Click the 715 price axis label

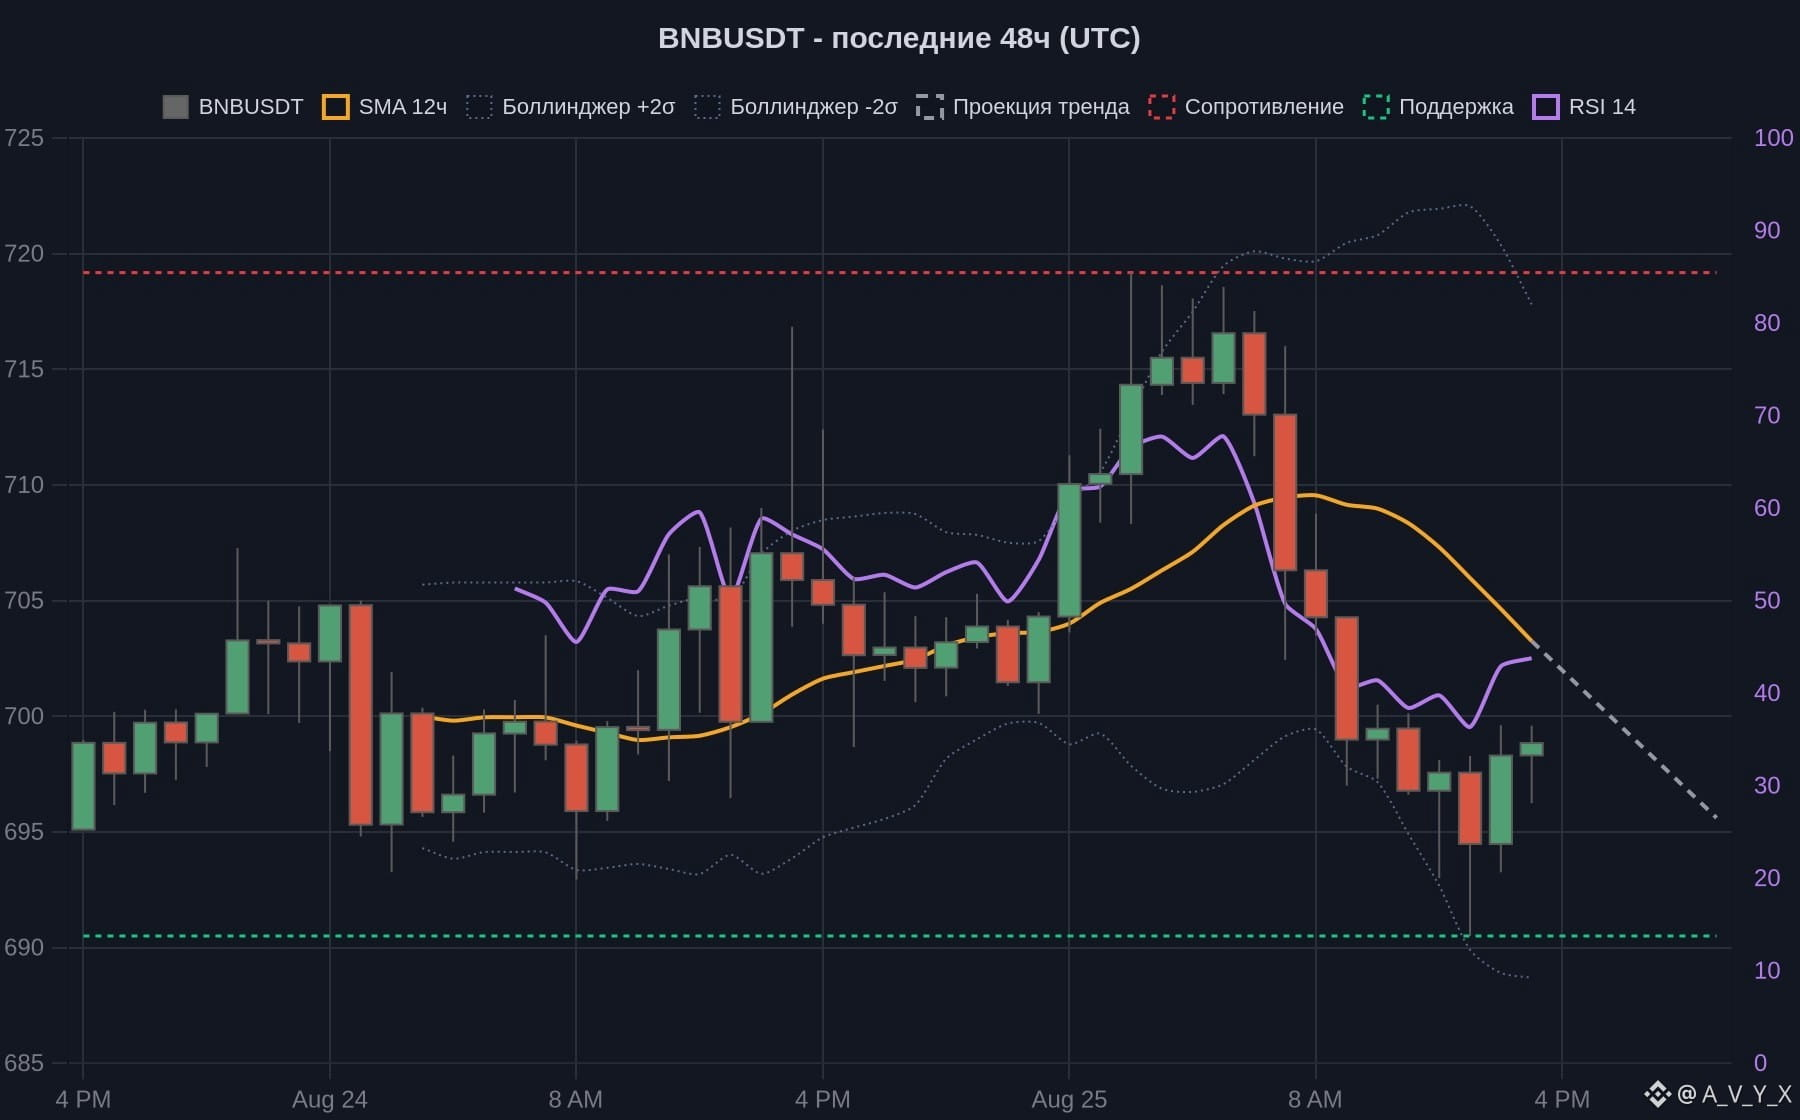24,369
